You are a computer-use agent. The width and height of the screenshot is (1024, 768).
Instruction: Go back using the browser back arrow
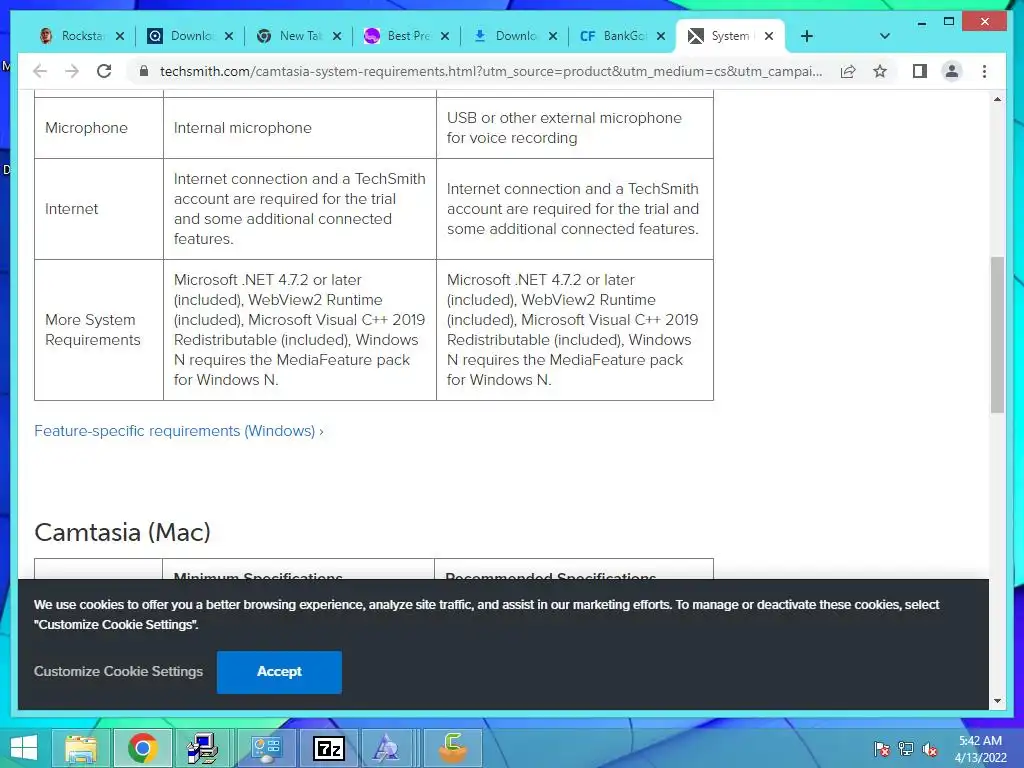[x=40, y=71]
